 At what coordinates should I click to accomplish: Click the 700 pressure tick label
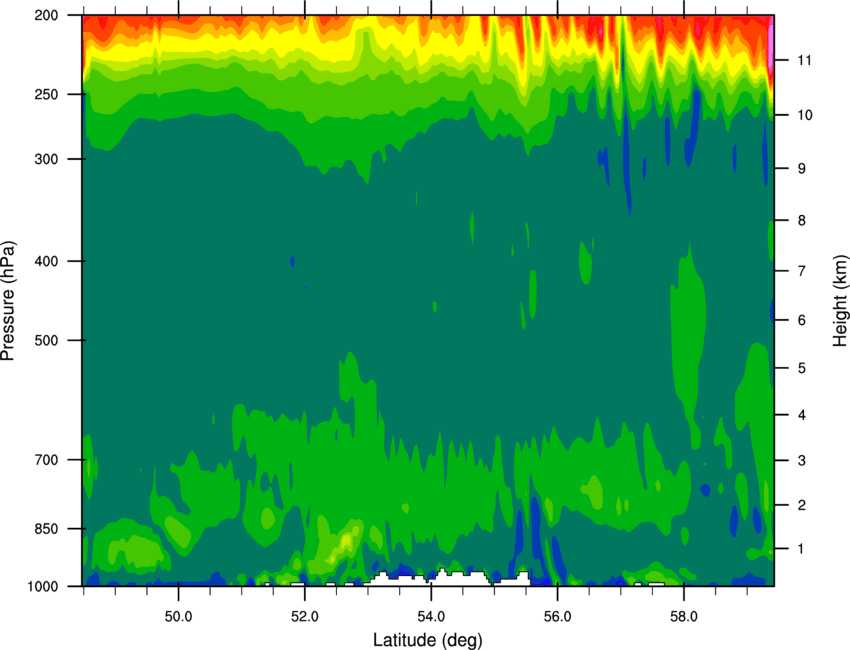(46, 460)
